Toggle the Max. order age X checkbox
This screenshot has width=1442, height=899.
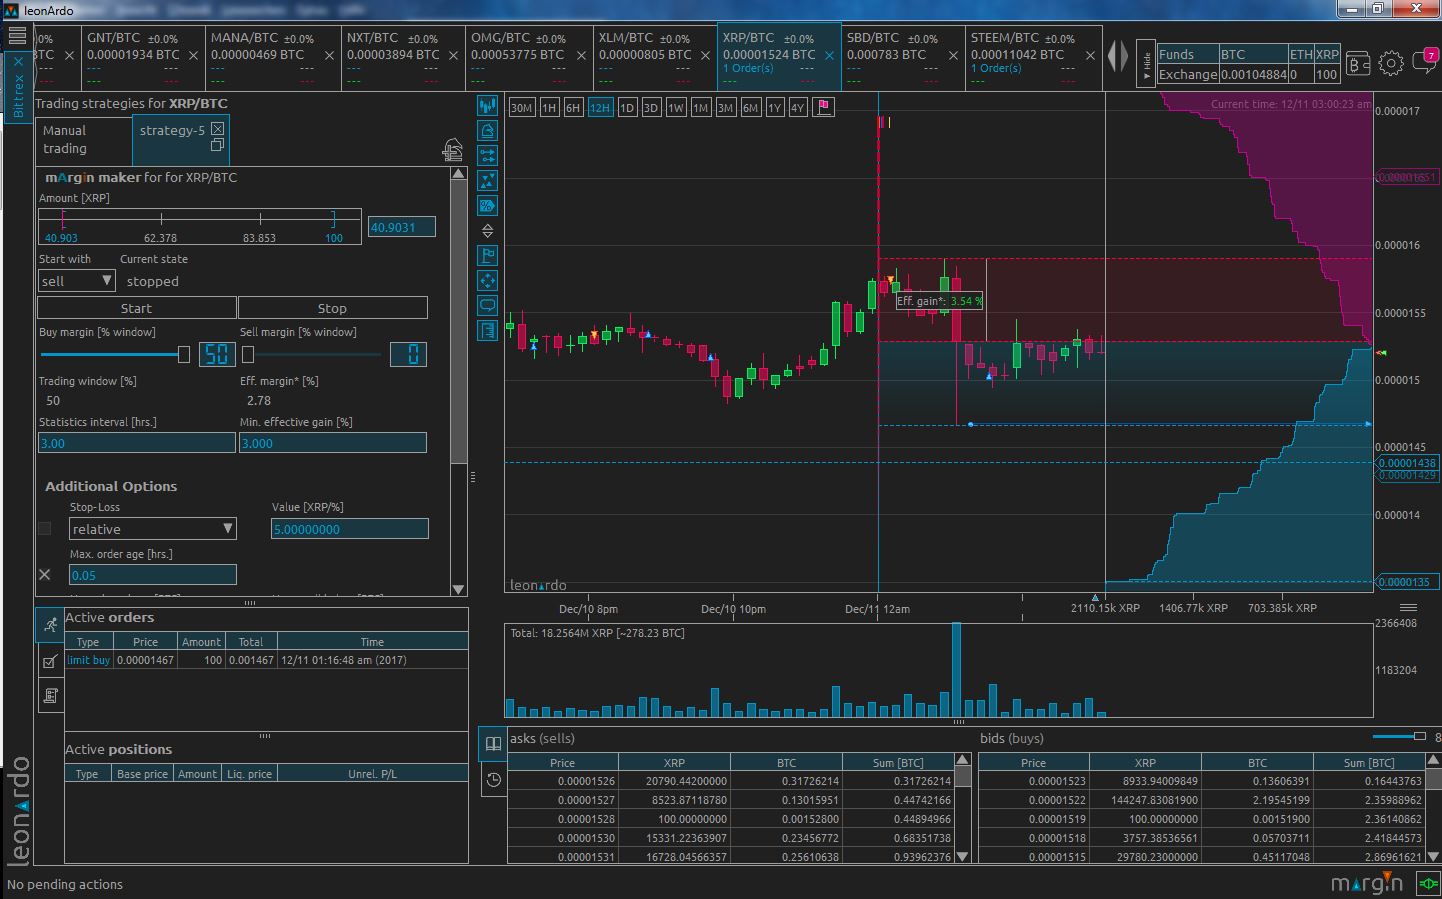(x=45, y=575)
